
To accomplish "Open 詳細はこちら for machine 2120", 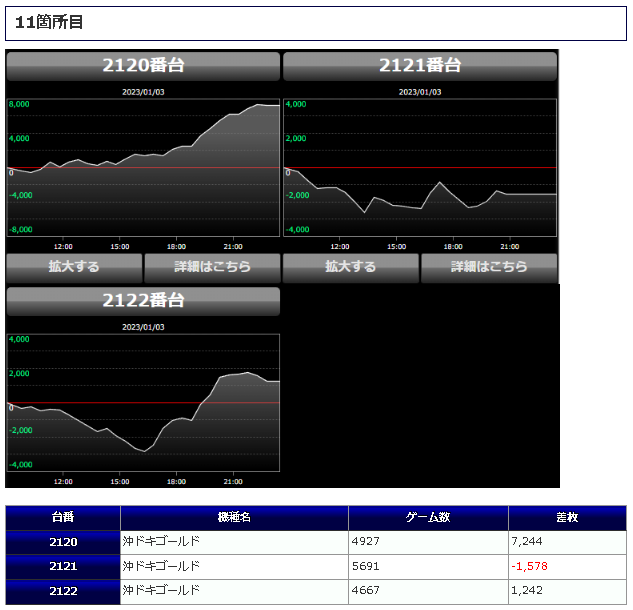I will click(212, 268).
